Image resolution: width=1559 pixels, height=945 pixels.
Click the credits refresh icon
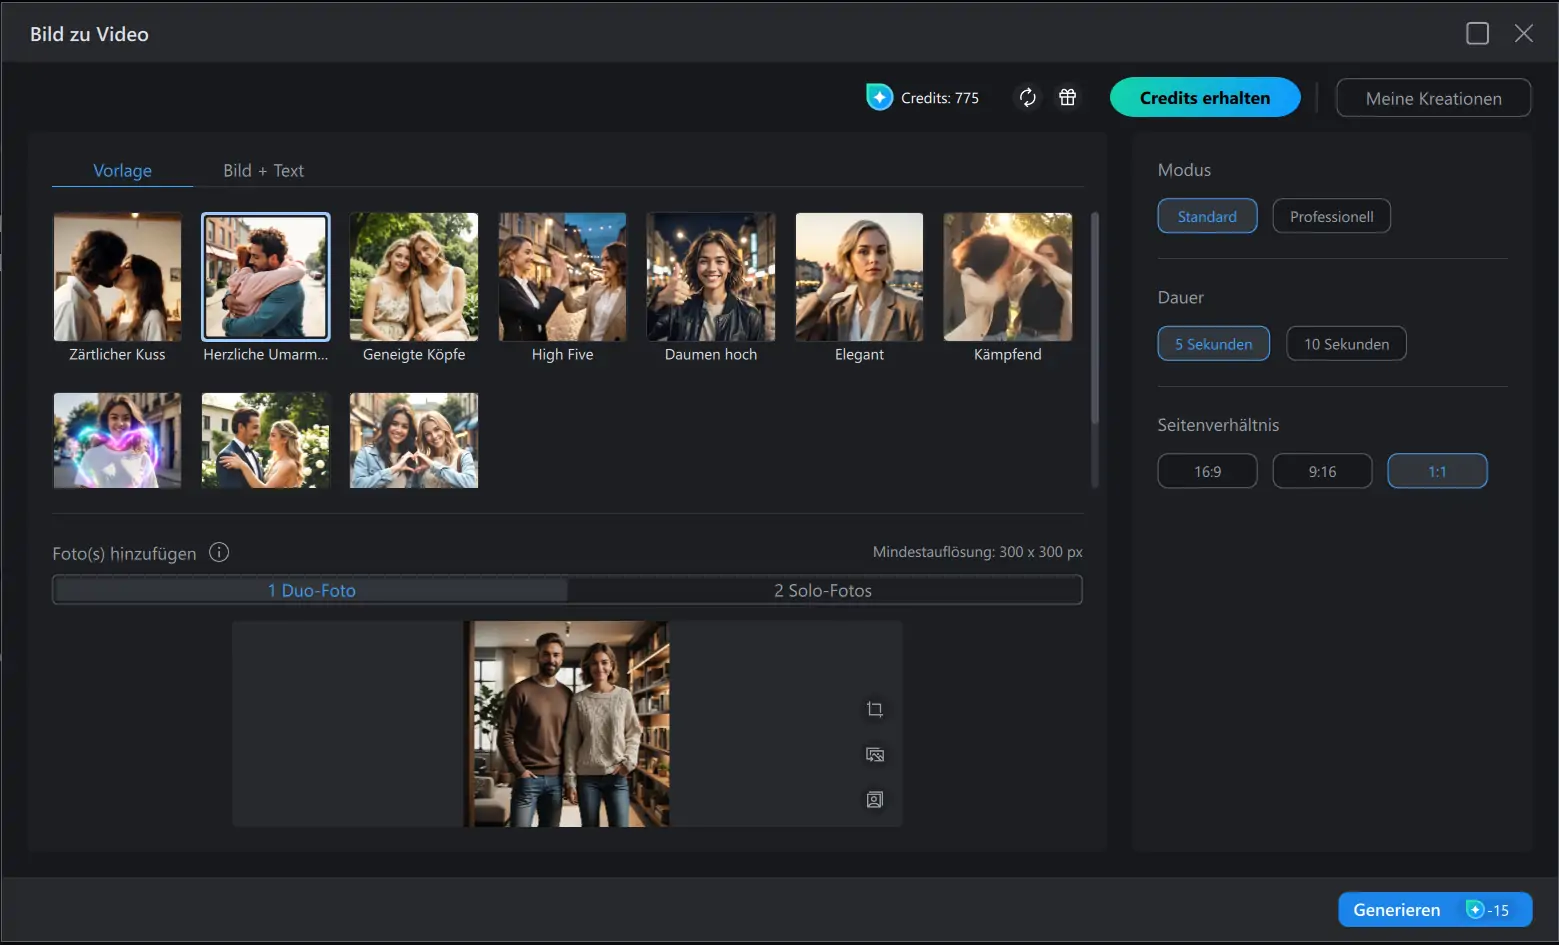click(1027, 97)
